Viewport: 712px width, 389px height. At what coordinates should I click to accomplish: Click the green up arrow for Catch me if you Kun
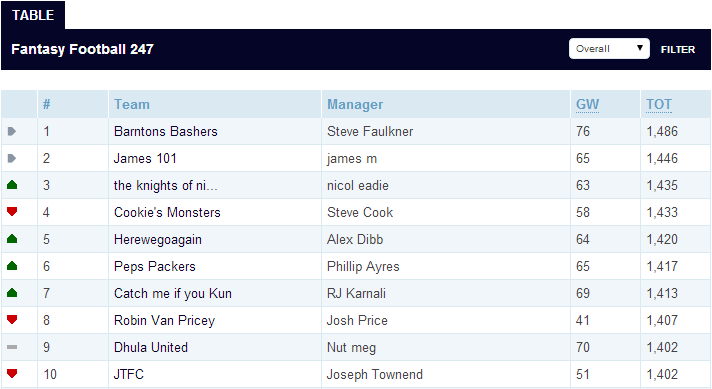[12, 293]
